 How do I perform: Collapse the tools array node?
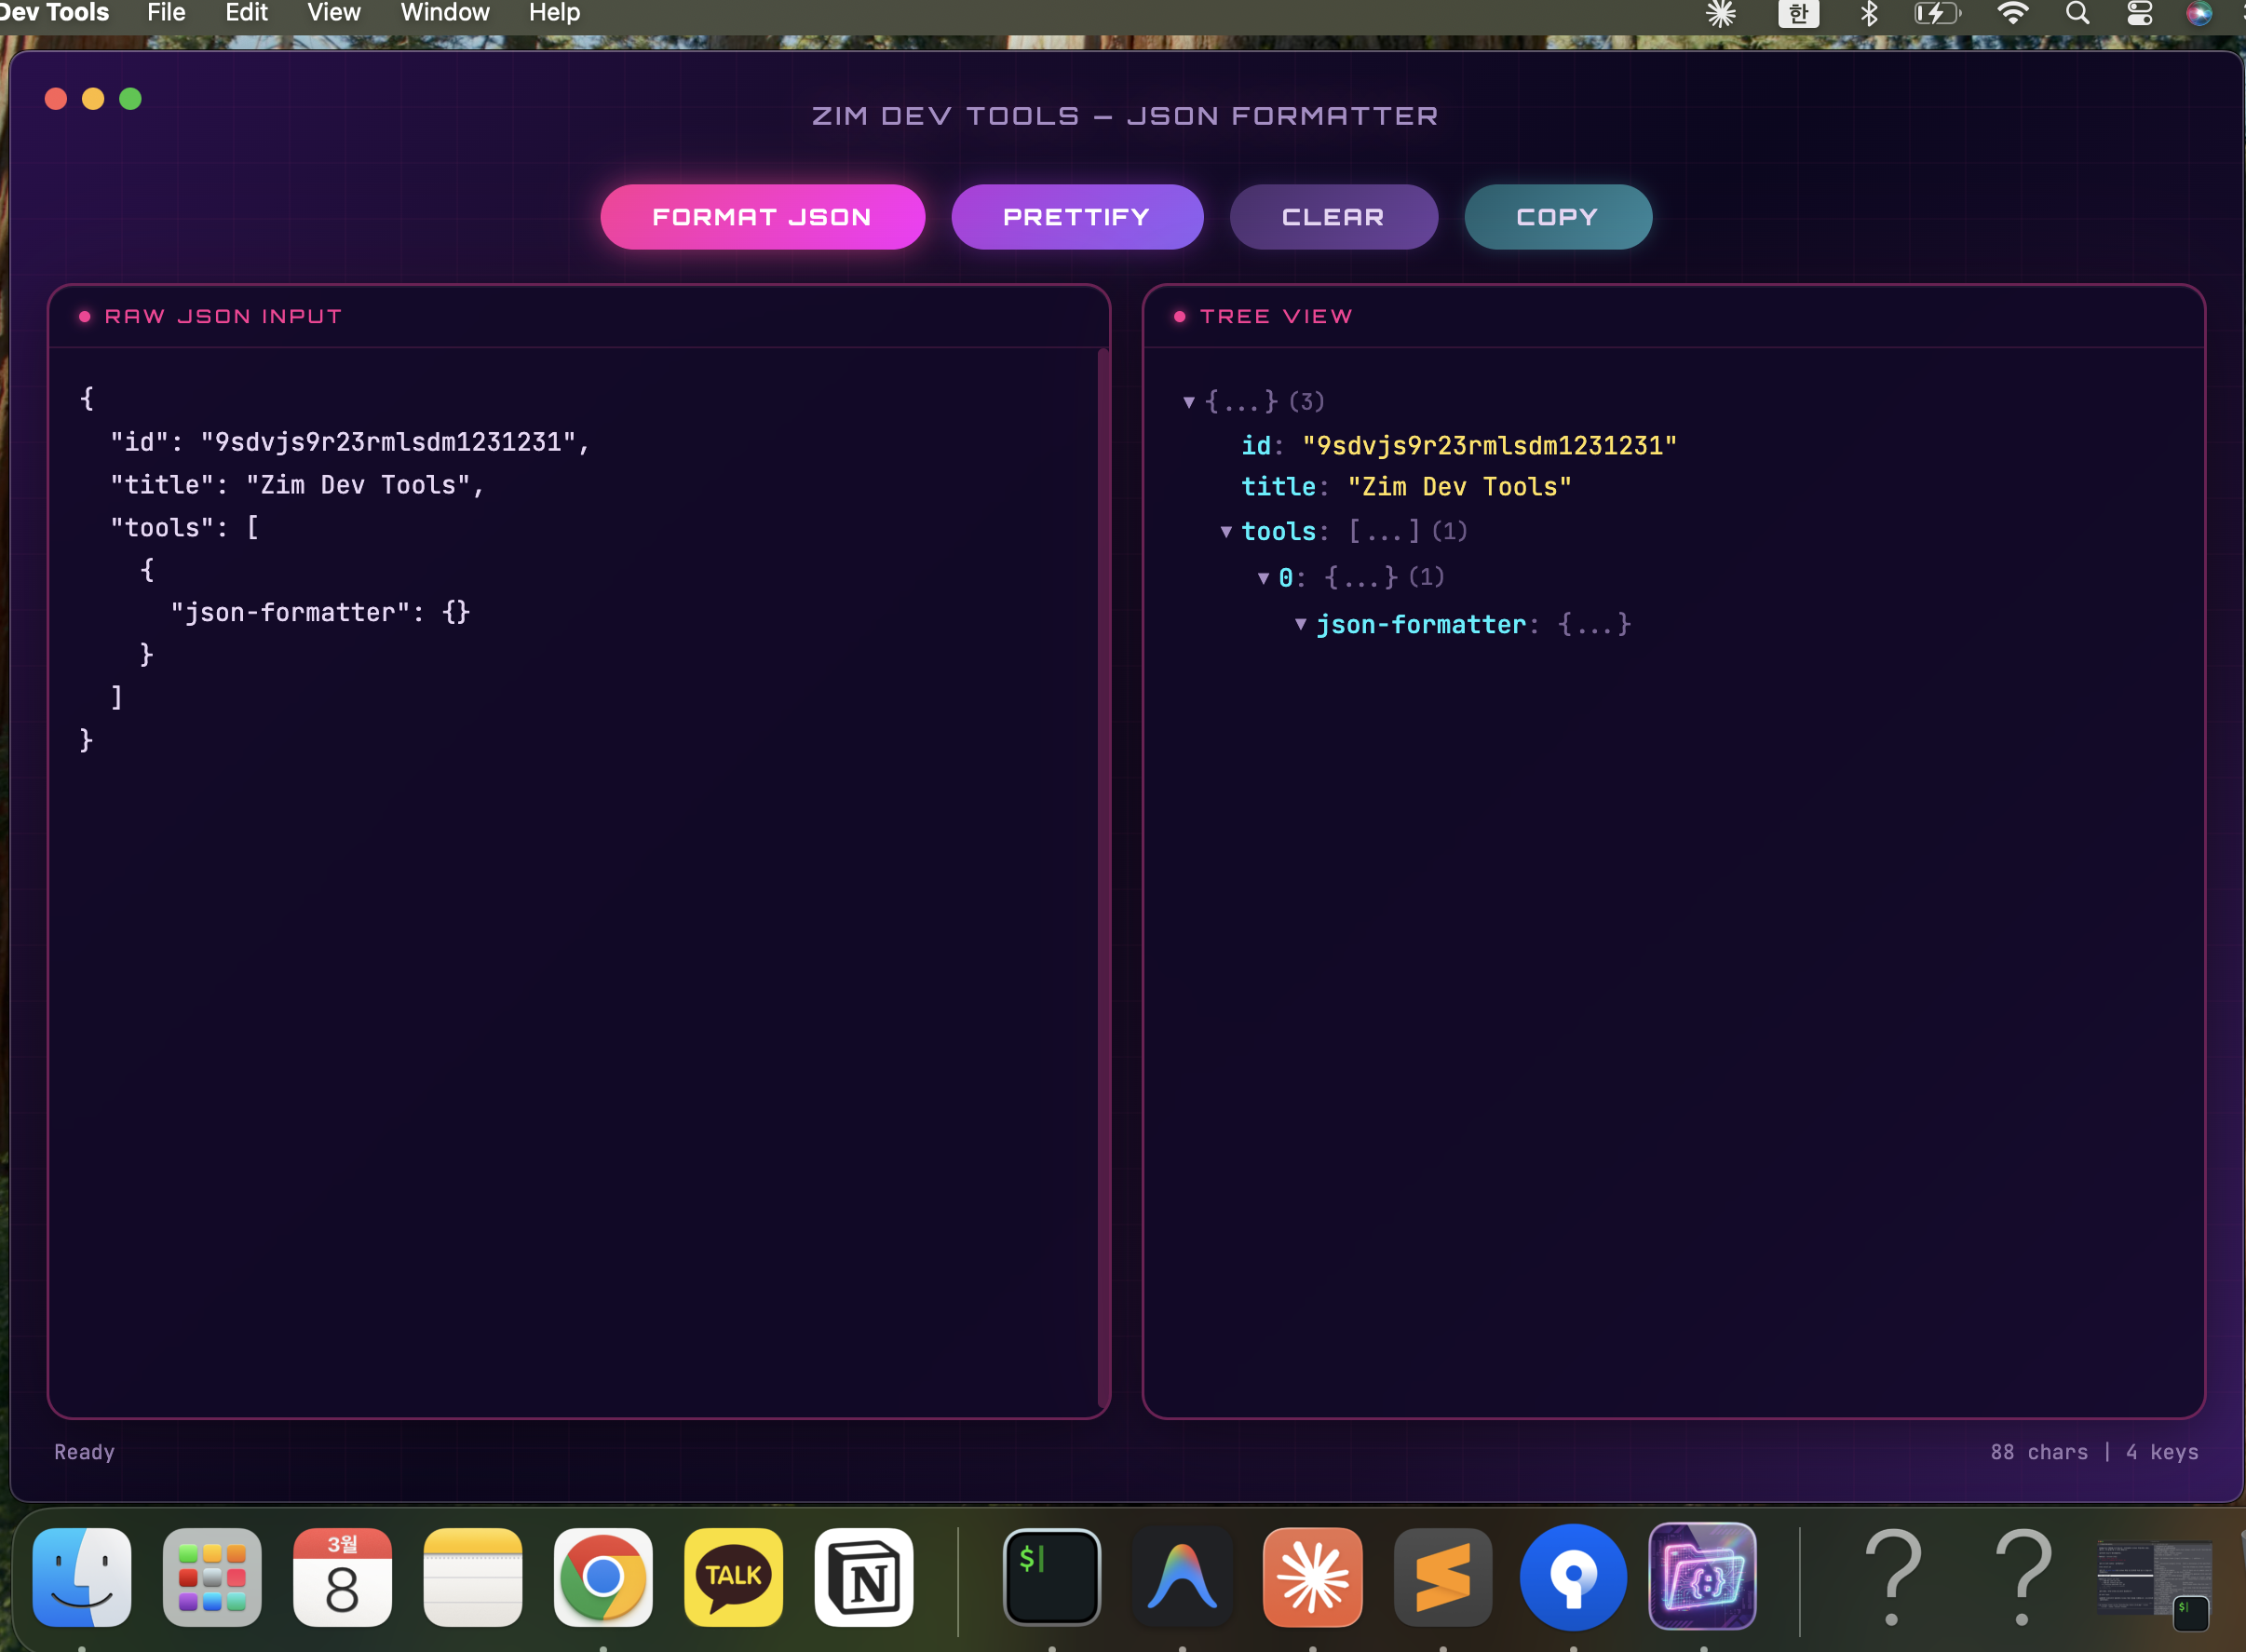click(1226, 532)
